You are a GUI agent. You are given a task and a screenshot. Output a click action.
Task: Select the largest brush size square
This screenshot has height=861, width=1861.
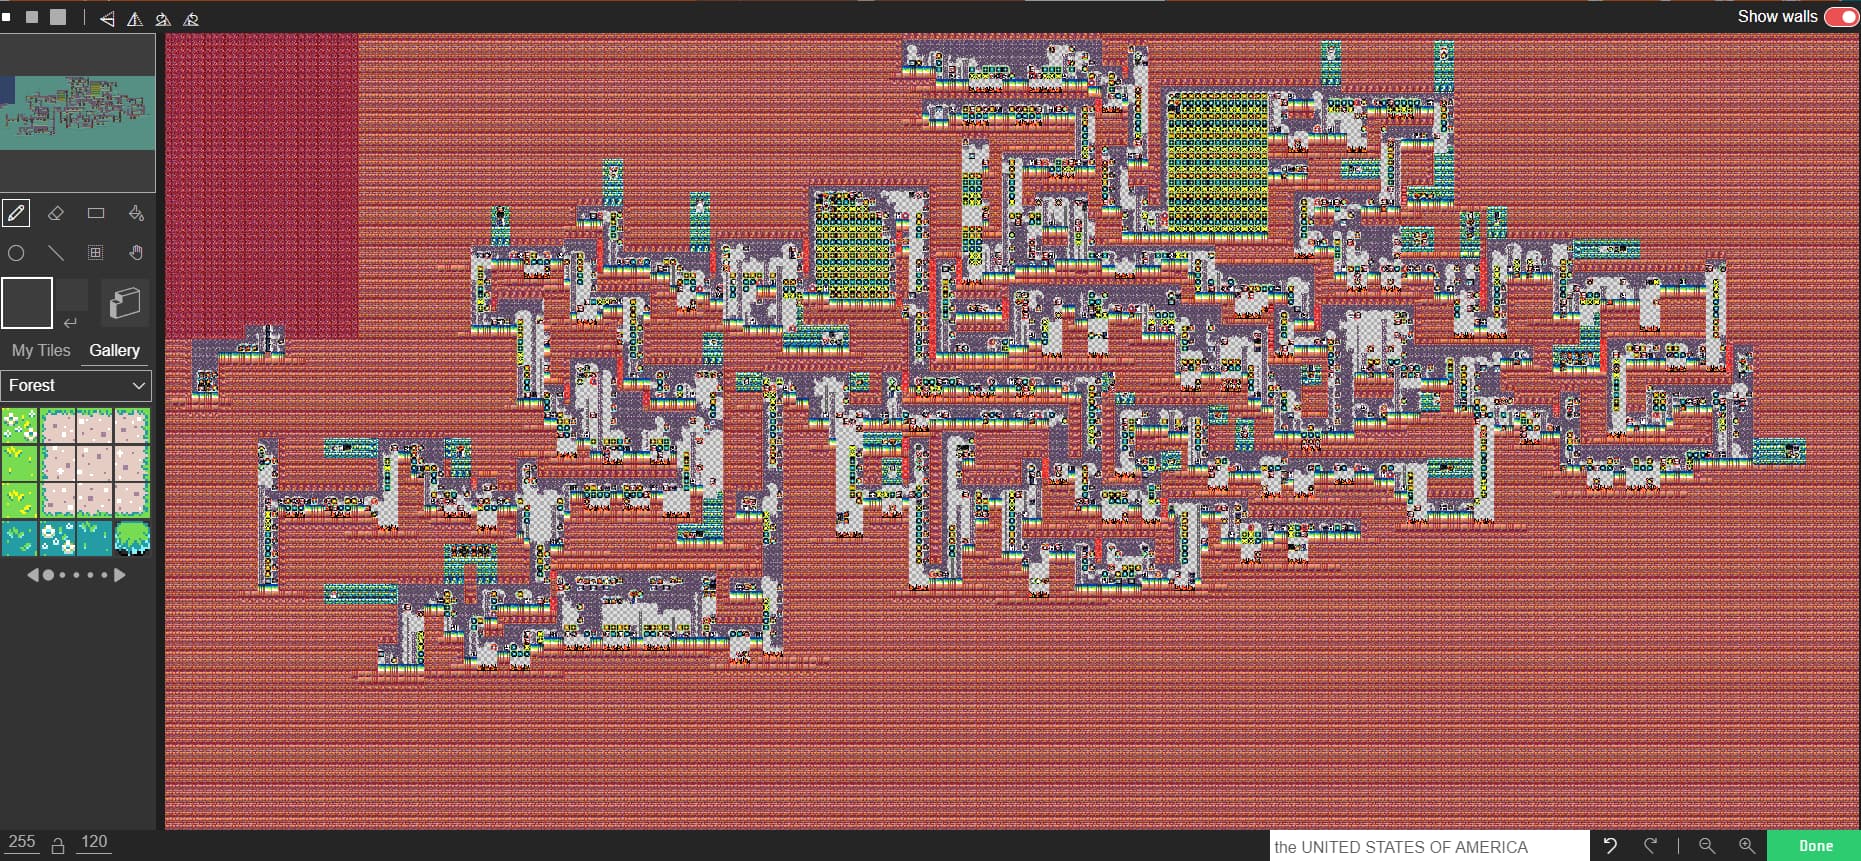(x=58, y=17)
